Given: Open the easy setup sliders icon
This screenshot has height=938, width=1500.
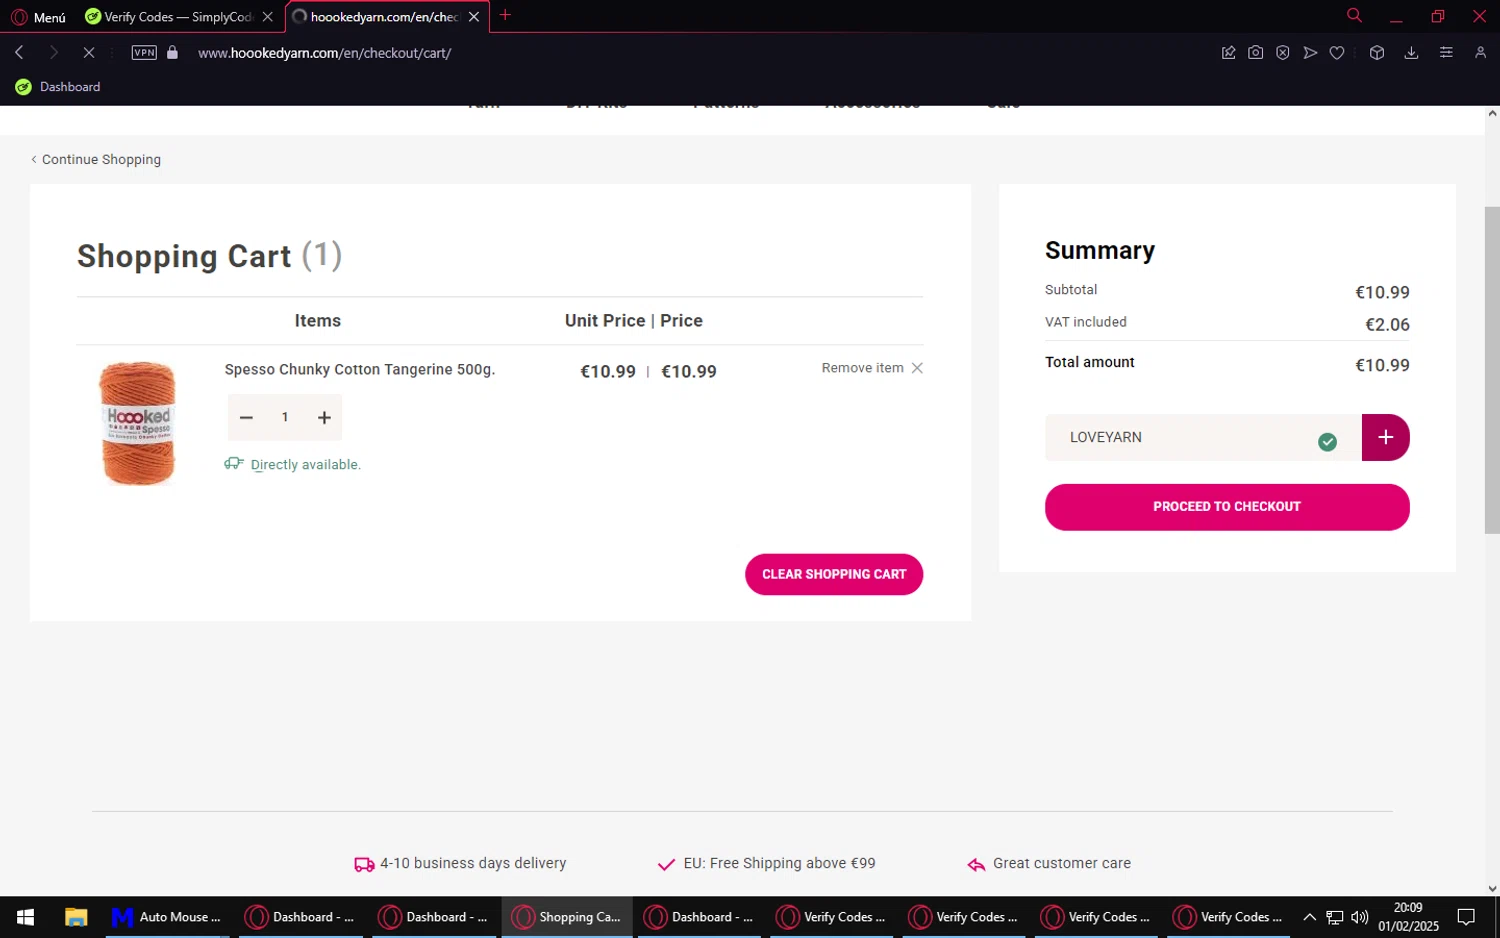Looking at the screenshot, I should click(1446, 52).
